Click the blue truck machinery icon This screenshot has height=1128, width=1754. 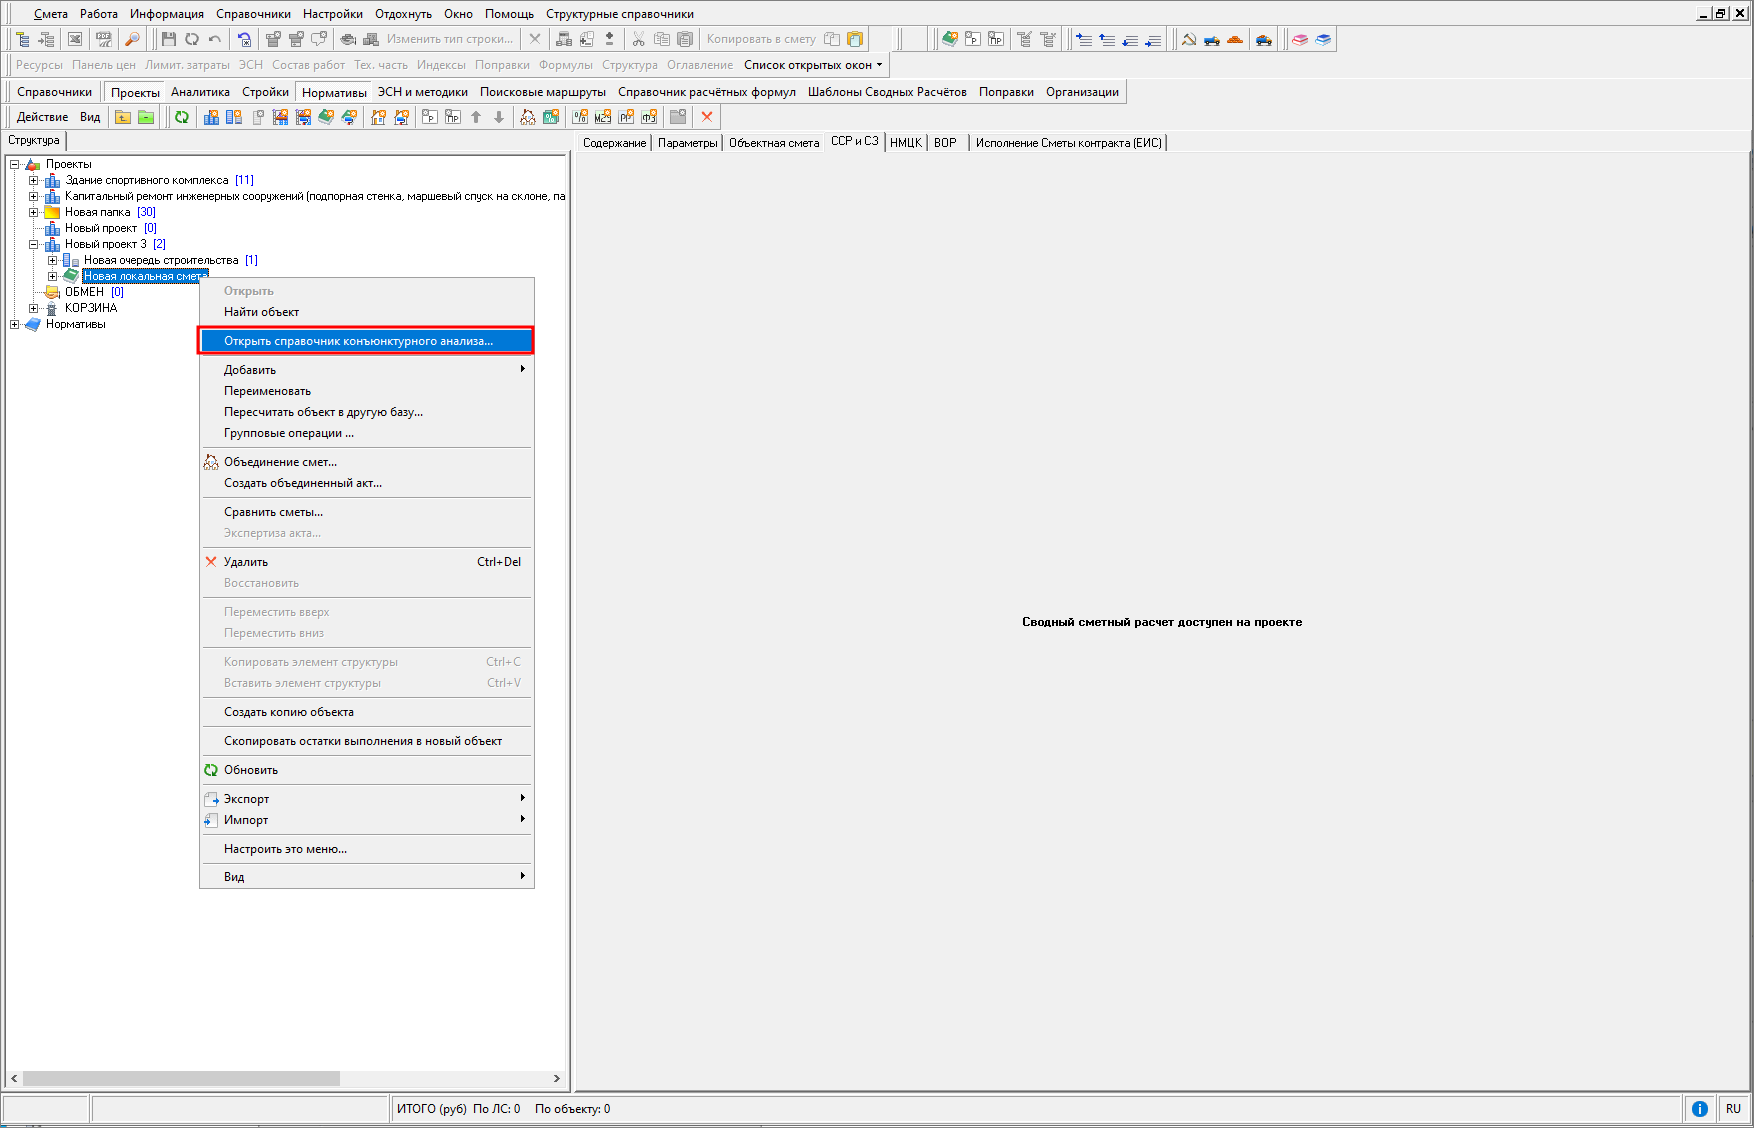coord(1212,39)
